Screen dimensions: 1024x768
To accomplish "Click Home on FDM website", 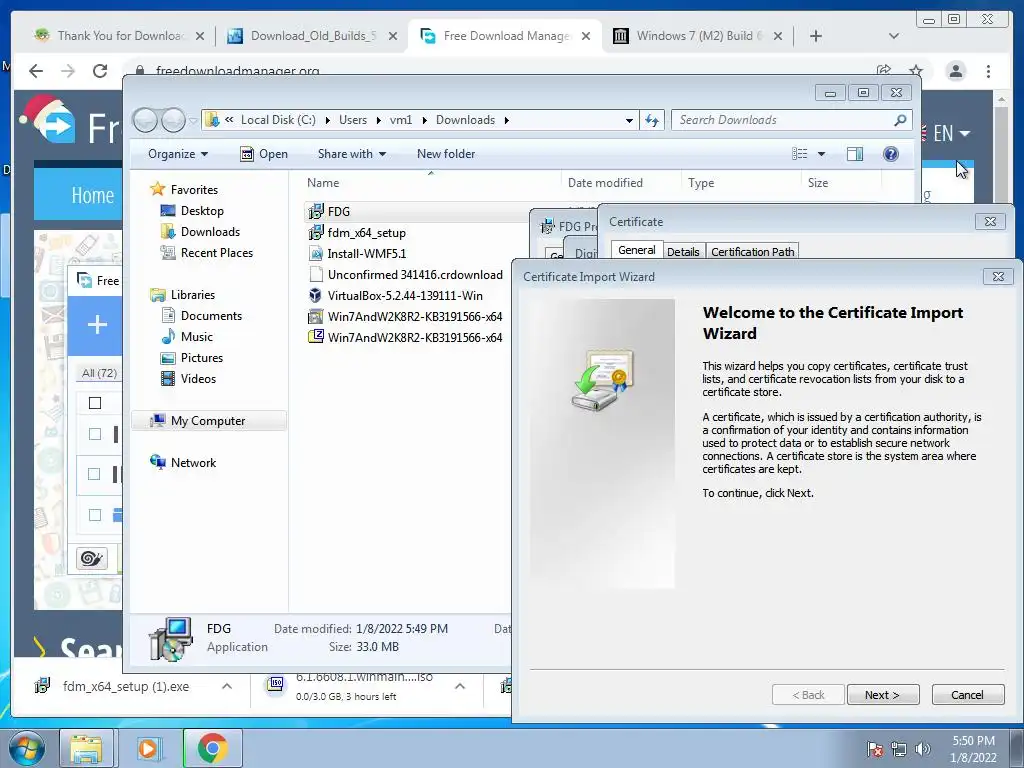I will pos(92,195).
